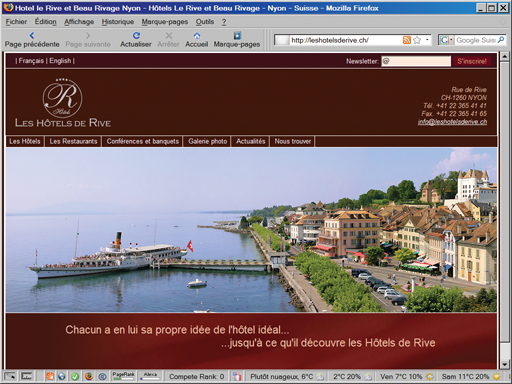
Task: Open the Galerie photo section
Action: pos(207,141)
